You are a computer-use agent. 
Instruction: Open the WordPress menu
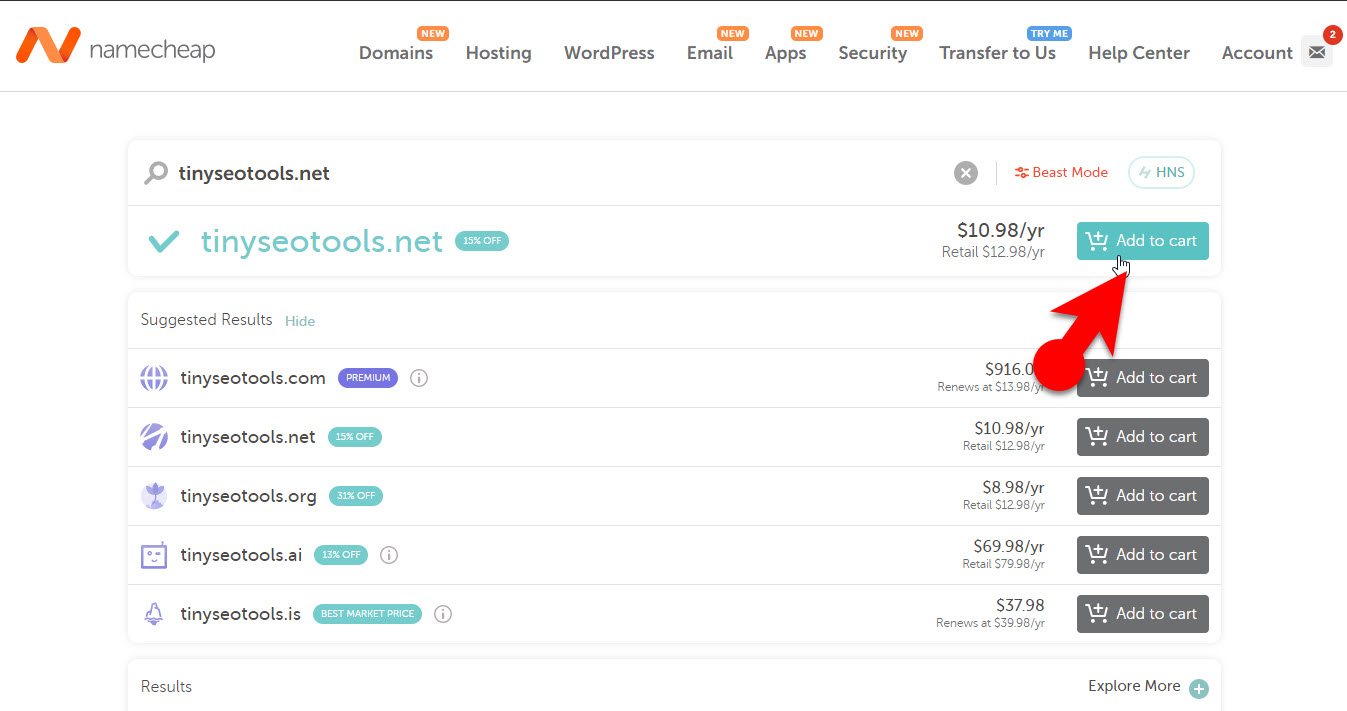click(609, 53)
